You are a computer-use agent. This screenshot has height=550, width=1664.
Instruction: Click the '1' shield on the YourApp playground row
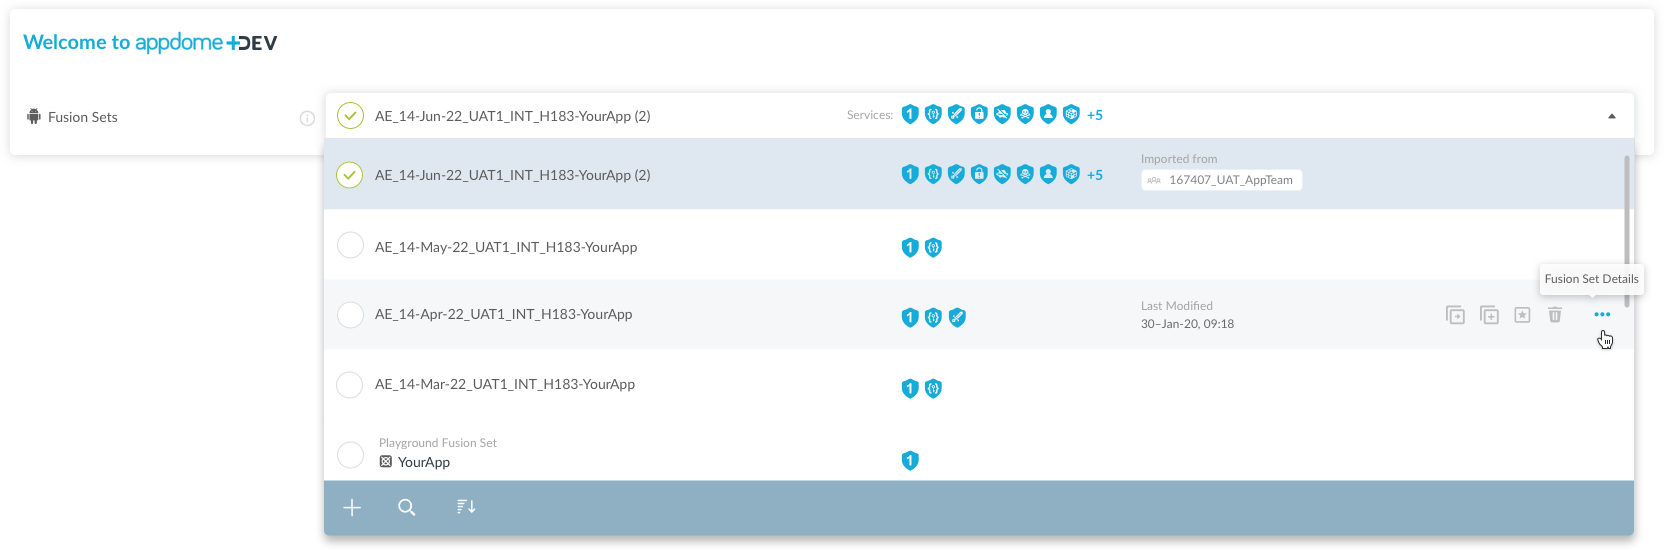coord(910,460)
